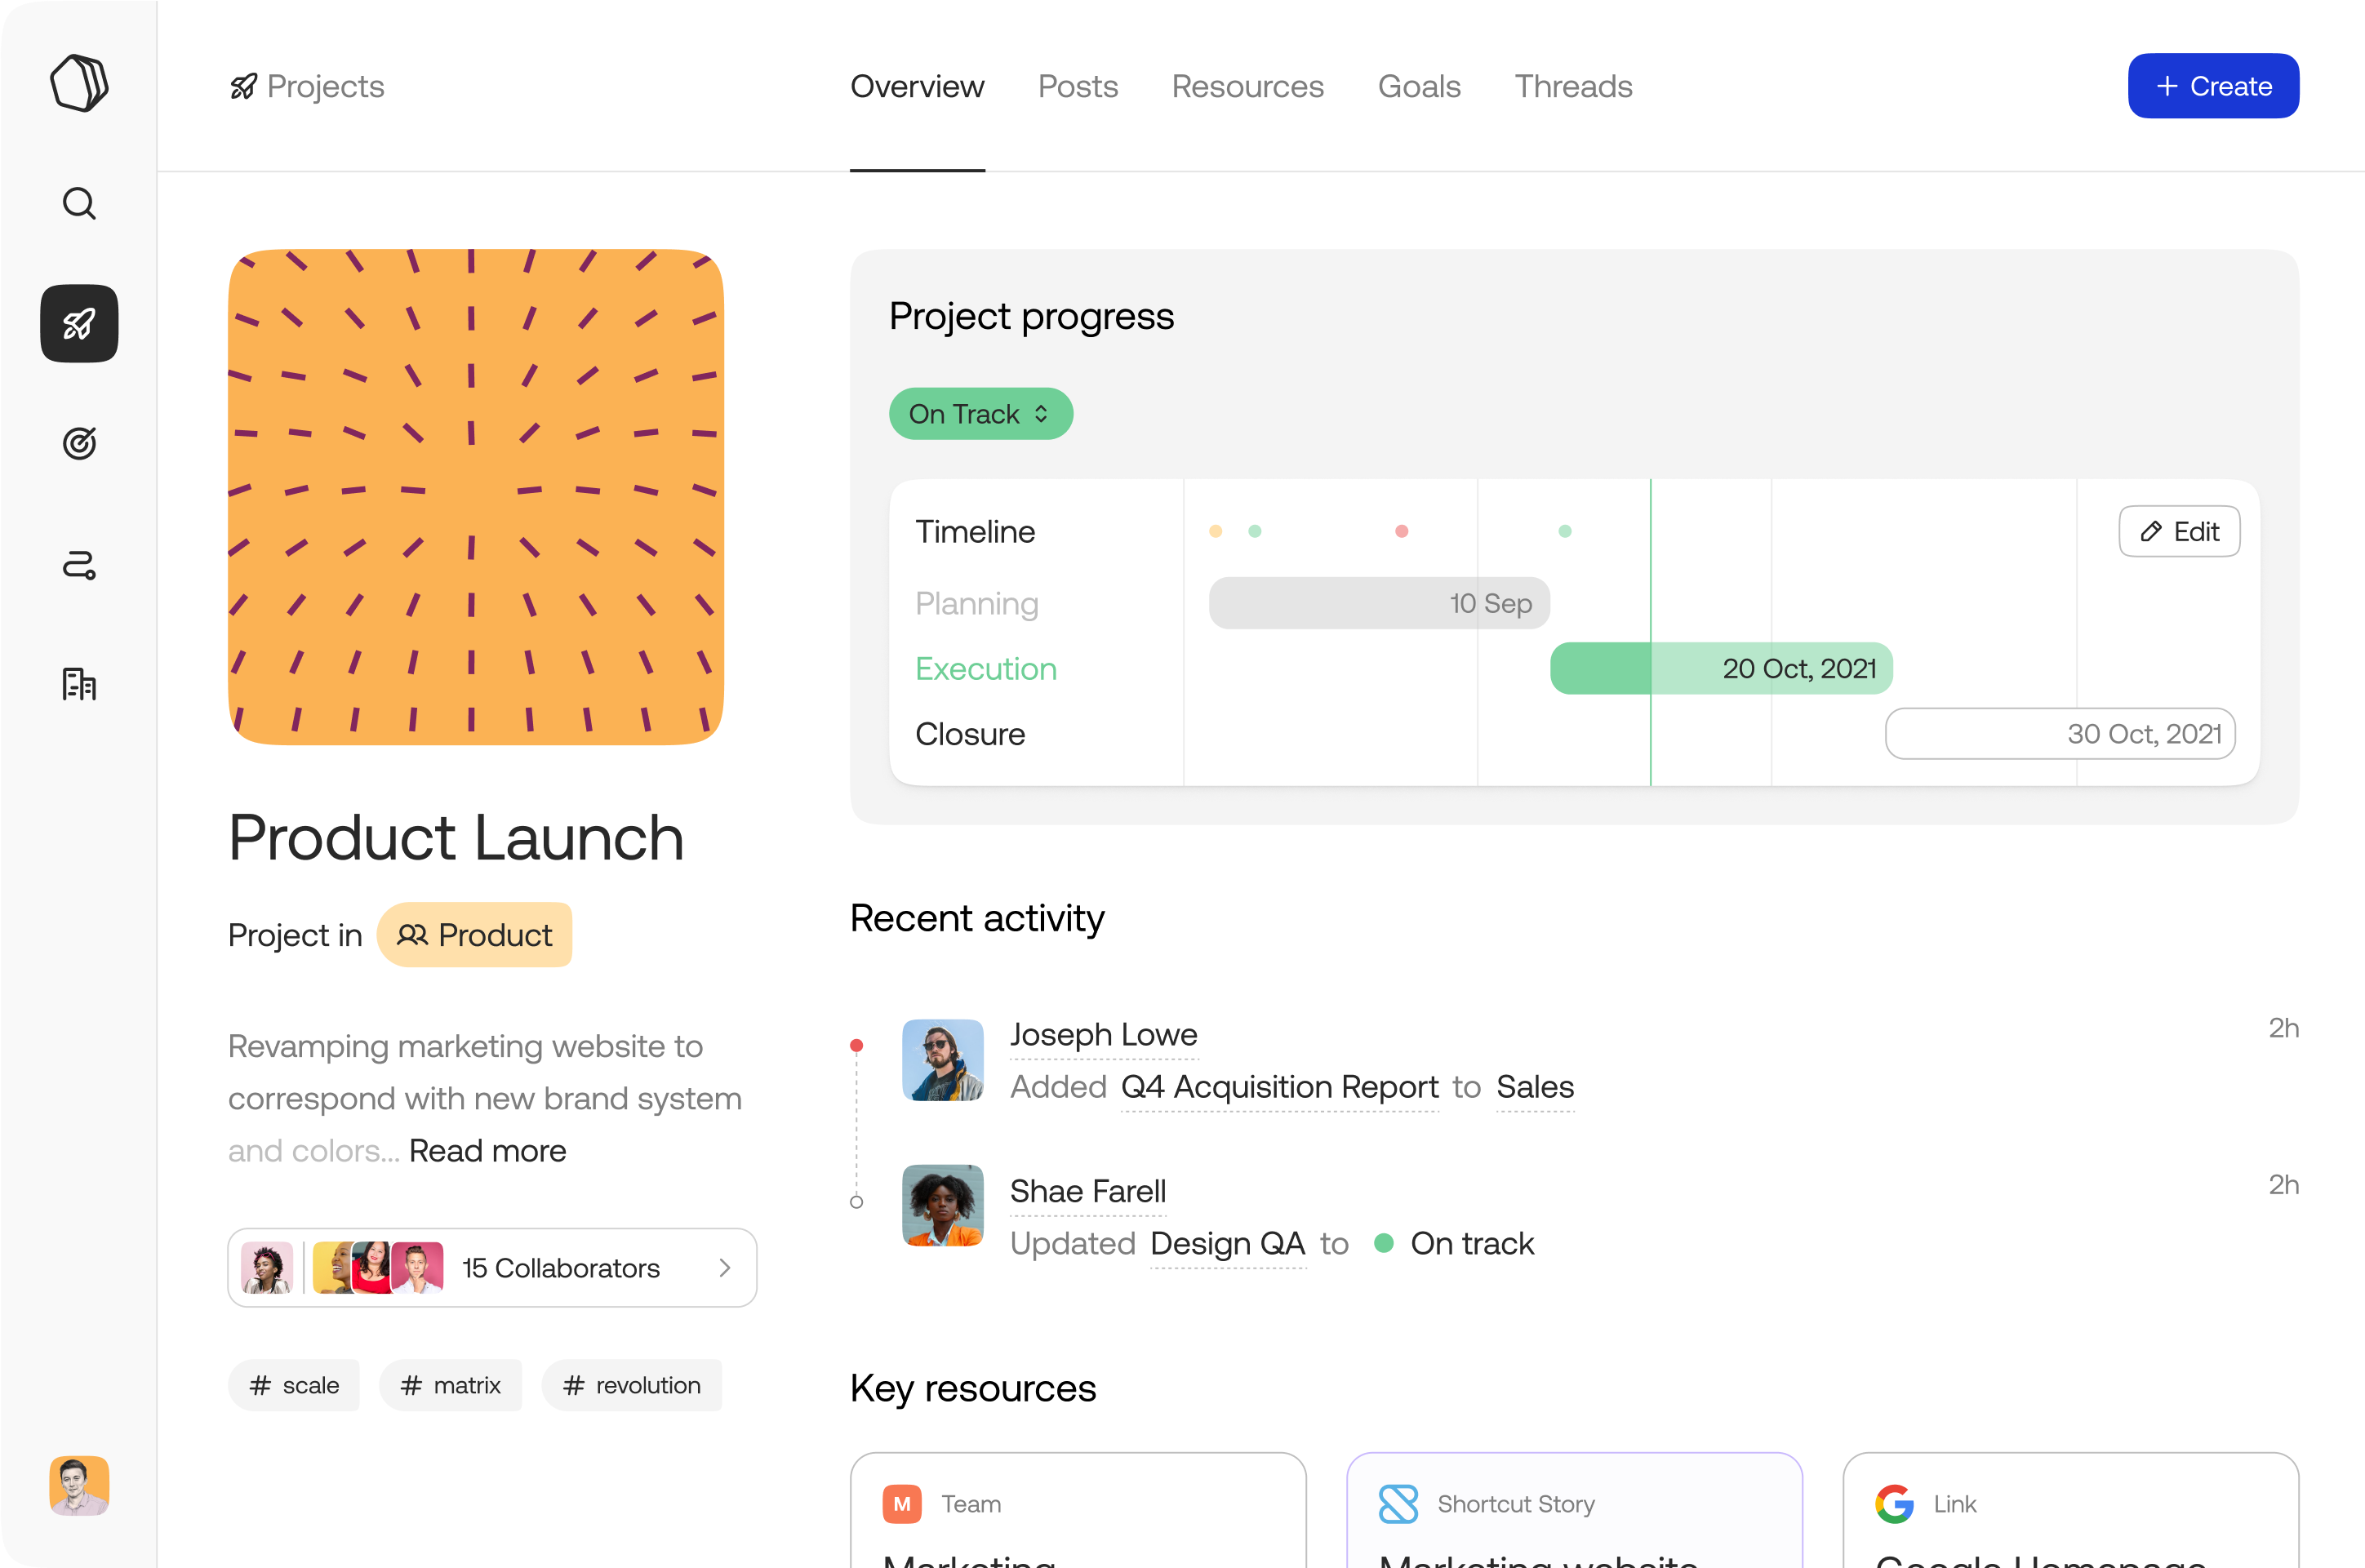
Task: Switch to the Goals tab
Action: 1420,84
